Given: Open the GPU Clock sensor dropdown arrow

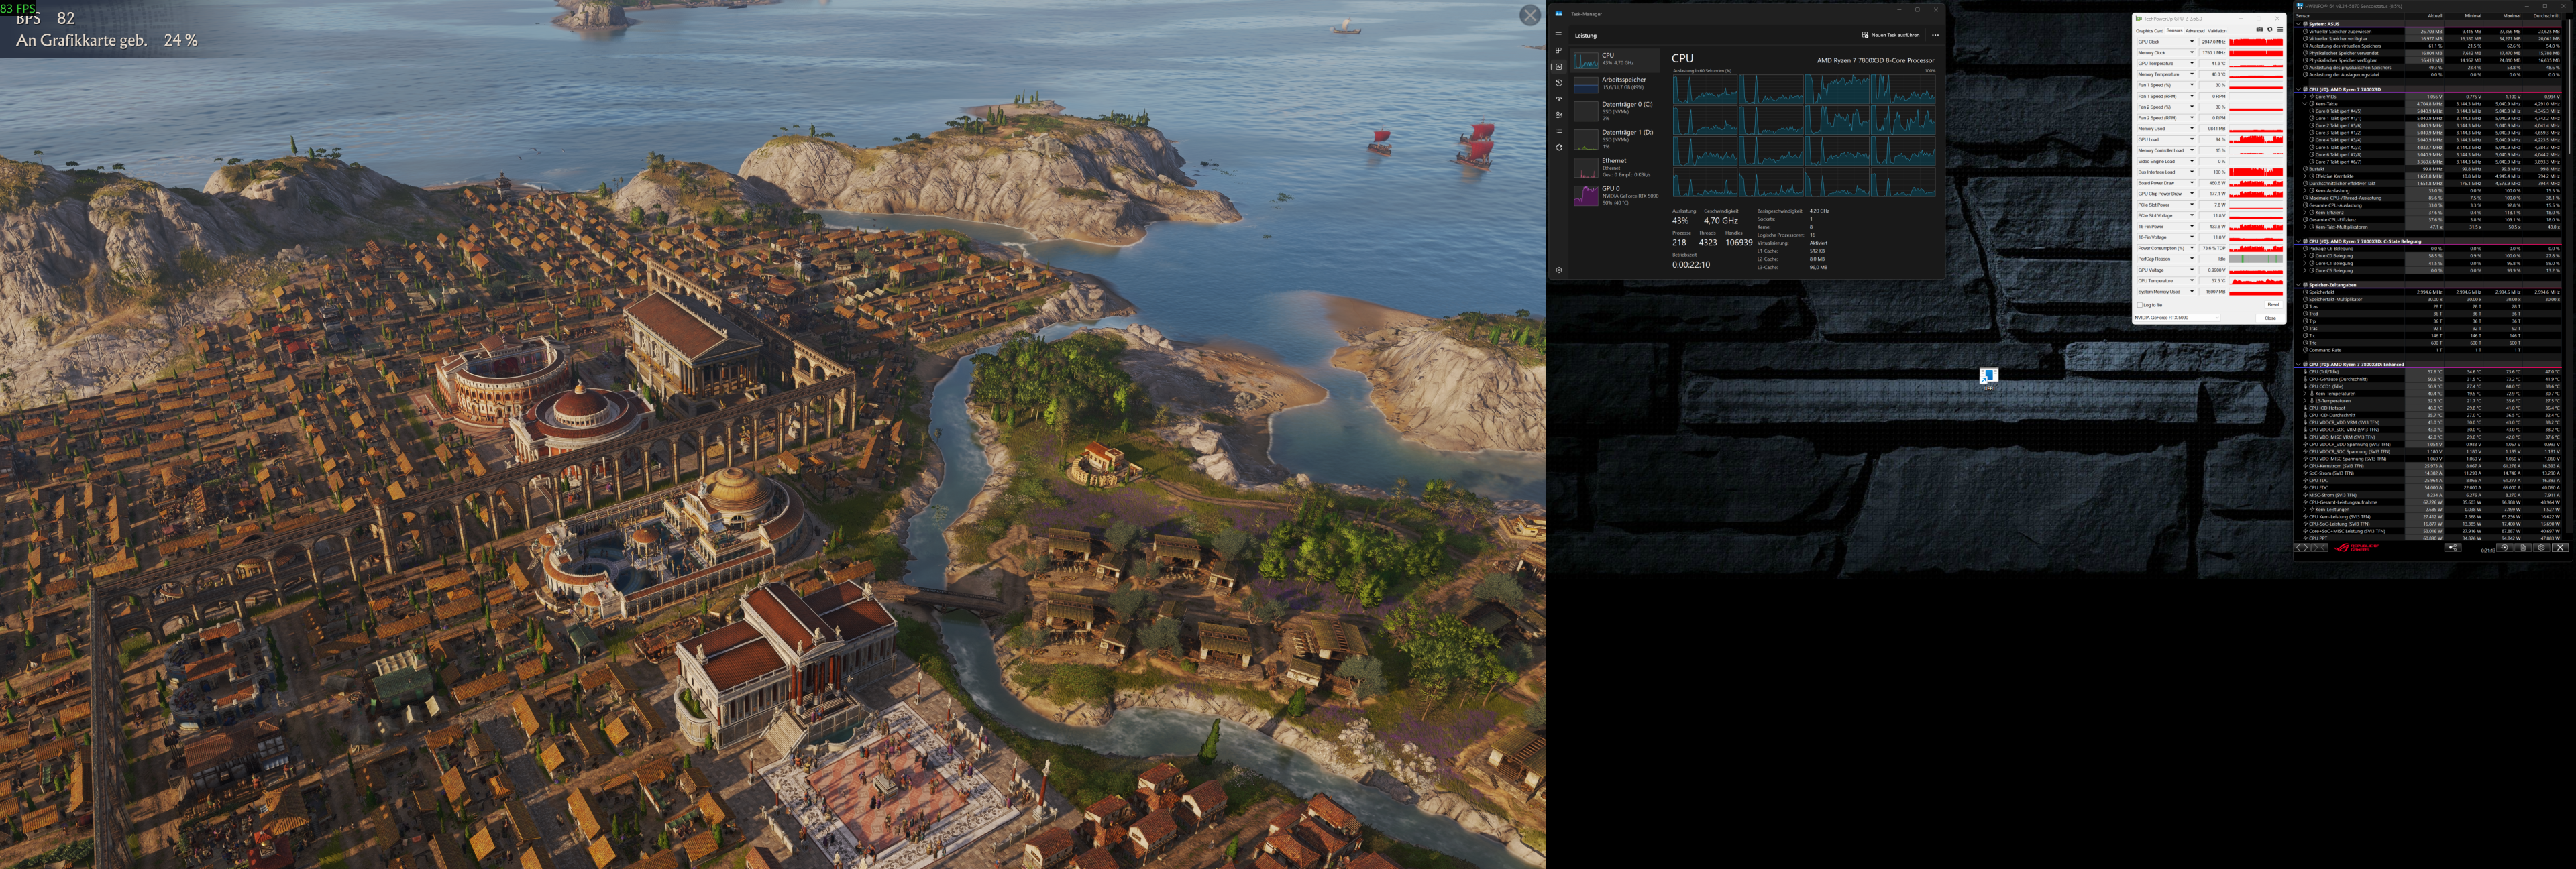Looking at the screenshot, I should pos(2192,42).
